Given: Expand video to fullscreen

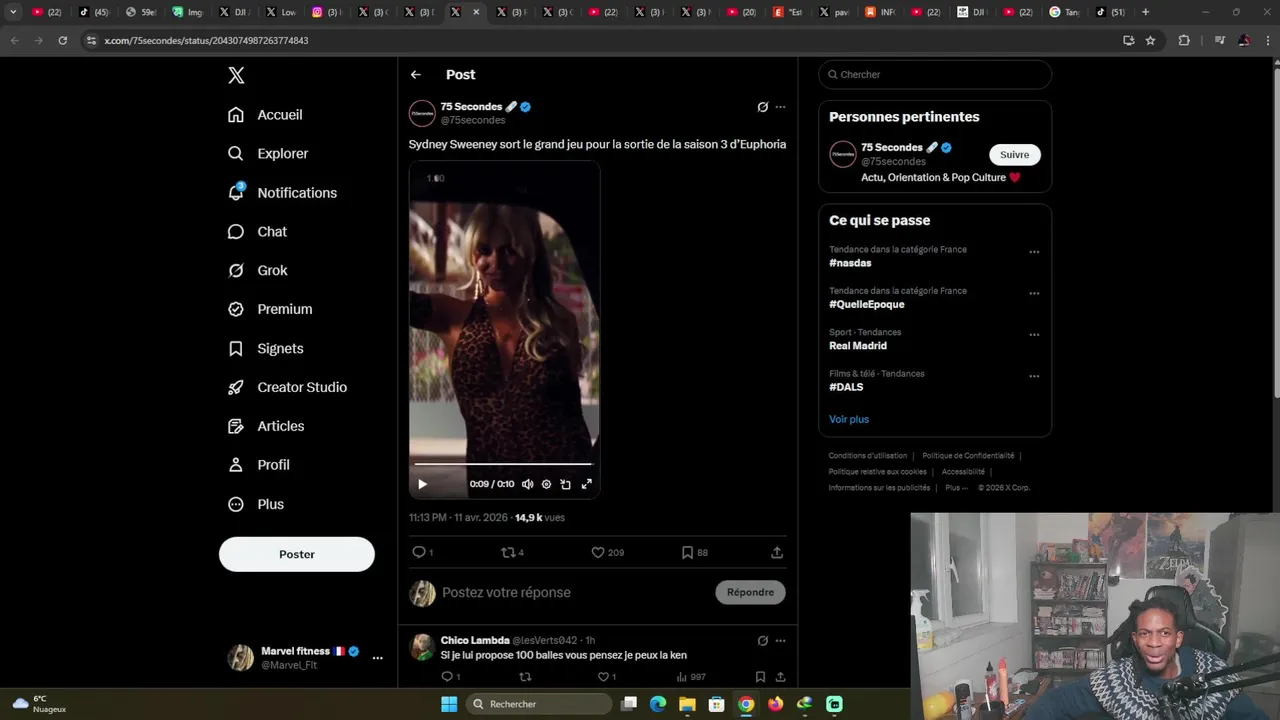Looking at the screenshot, I should tap(587, 484).
